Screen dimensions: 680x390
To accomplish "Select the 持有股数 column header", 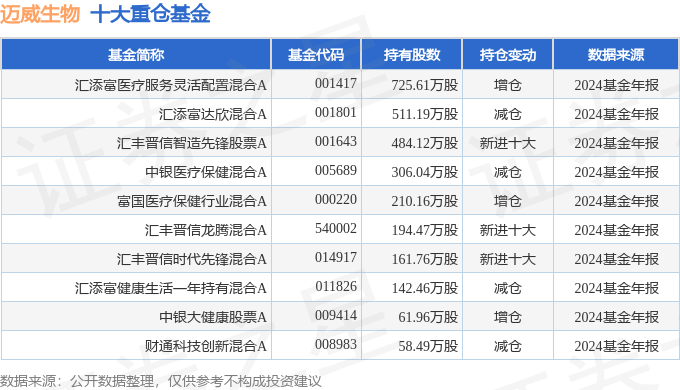I will pos(412,55).
